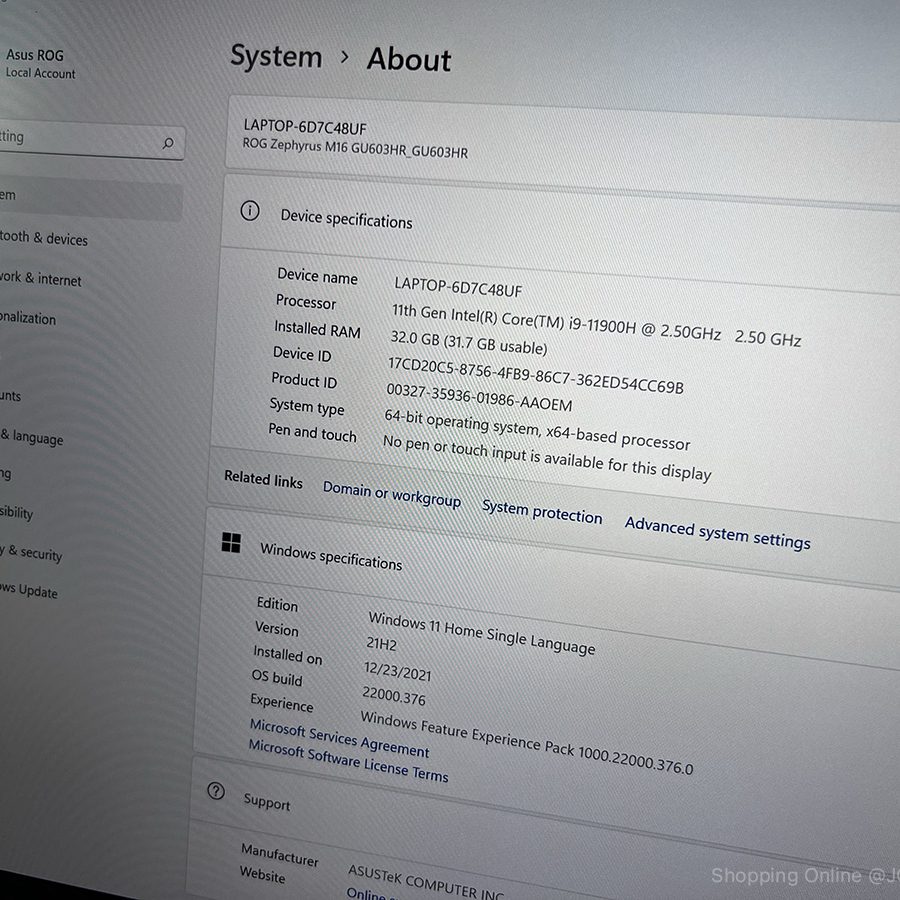900x900 pixels.
Task: Open the Asus ROG Local Account profile
Action: (40, 63)
